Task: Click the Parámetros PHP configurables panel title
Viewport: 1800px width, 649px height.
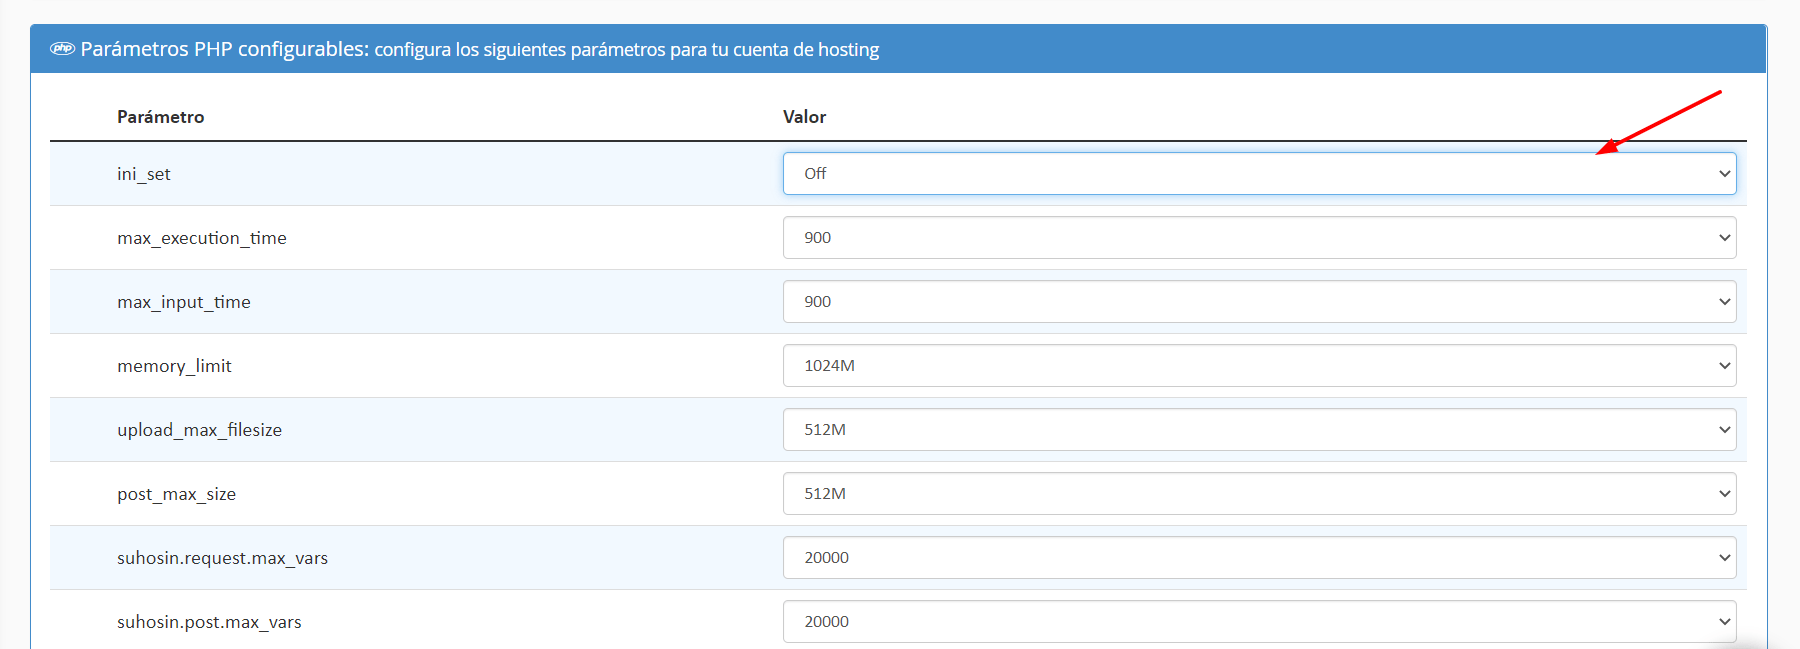Action: [224, 49]
